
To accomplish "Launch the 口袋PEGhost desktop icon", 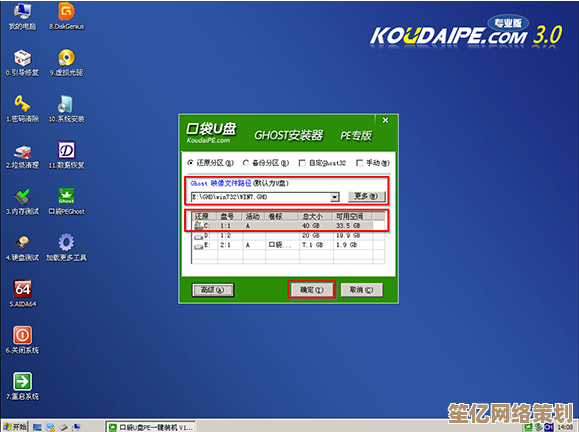I will [x=66, y=201].
